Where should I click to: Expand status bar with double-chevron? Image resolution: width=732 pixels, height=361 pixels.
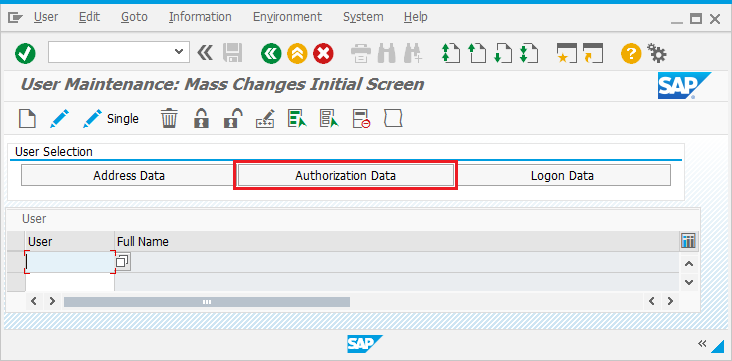point(702,344)
